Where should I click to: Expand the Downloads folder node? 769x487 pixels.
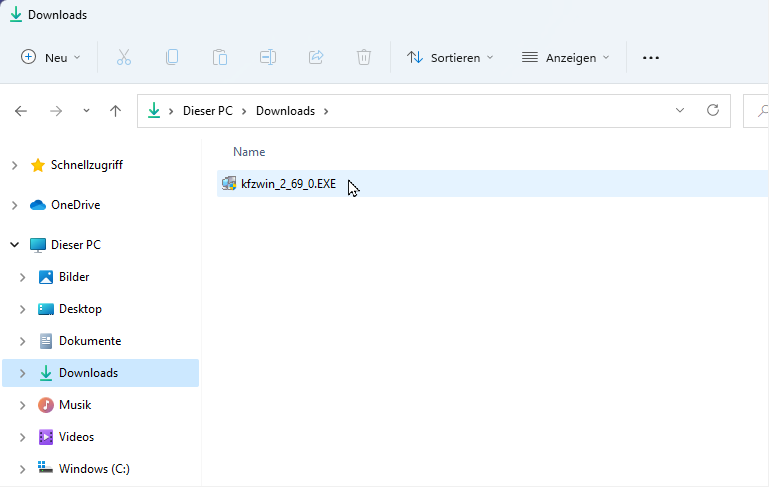click(23, 373)
